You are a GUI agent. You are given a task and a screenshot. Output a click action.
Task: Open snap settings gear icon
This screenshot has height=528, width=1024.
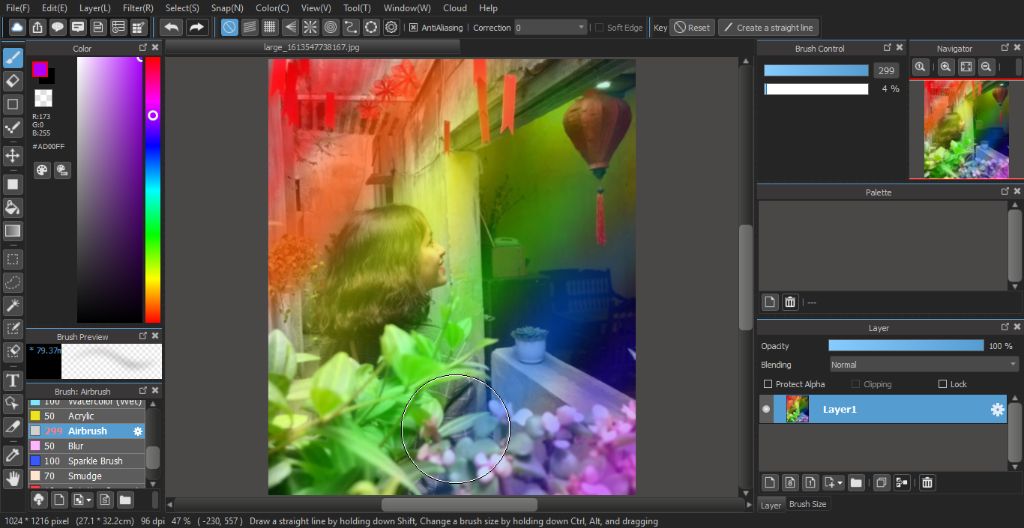391,27
